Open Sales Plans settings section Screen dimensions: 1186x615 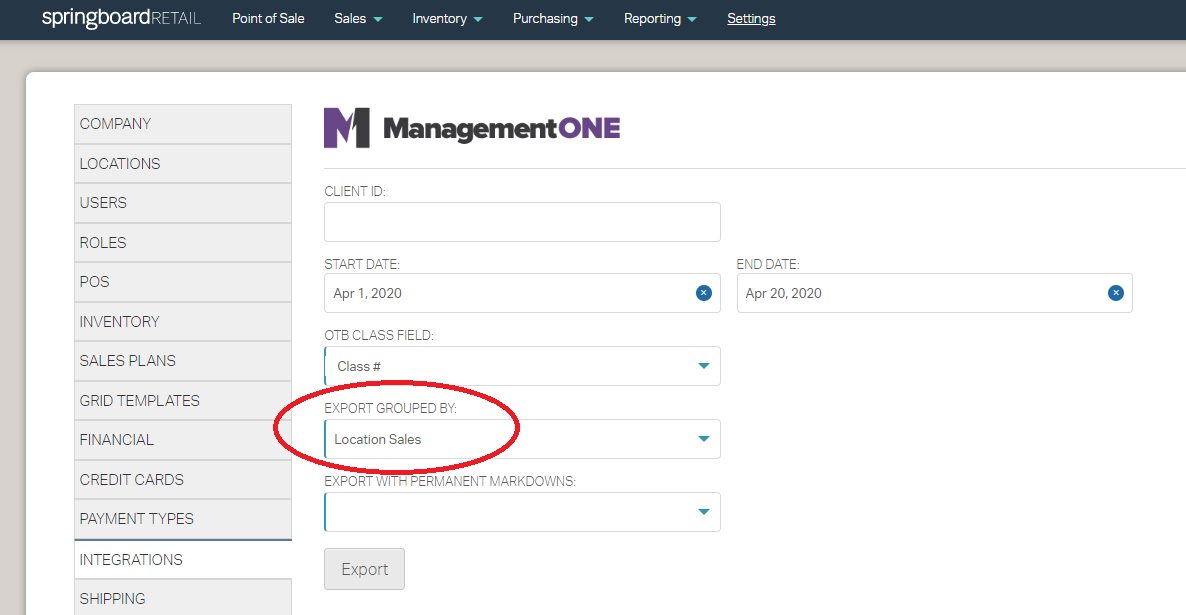(x=182, y=361)
